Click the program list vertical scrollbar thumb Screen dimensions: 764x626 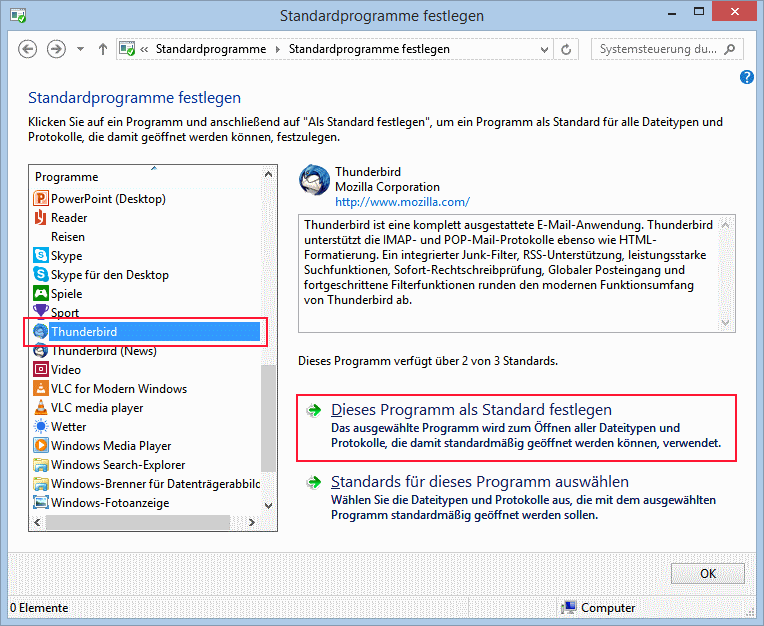click(x=268, y=418)
